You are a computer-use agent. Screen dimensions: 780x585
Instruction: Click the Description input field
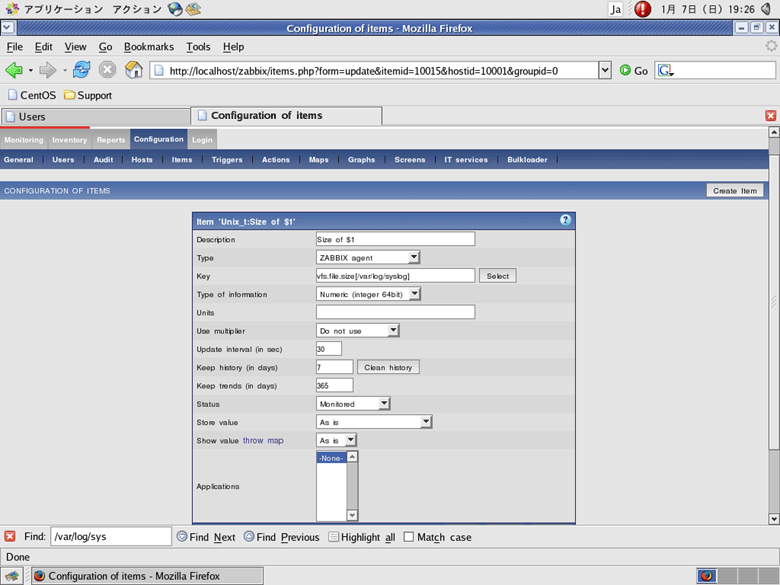click(x=395, y=240)
